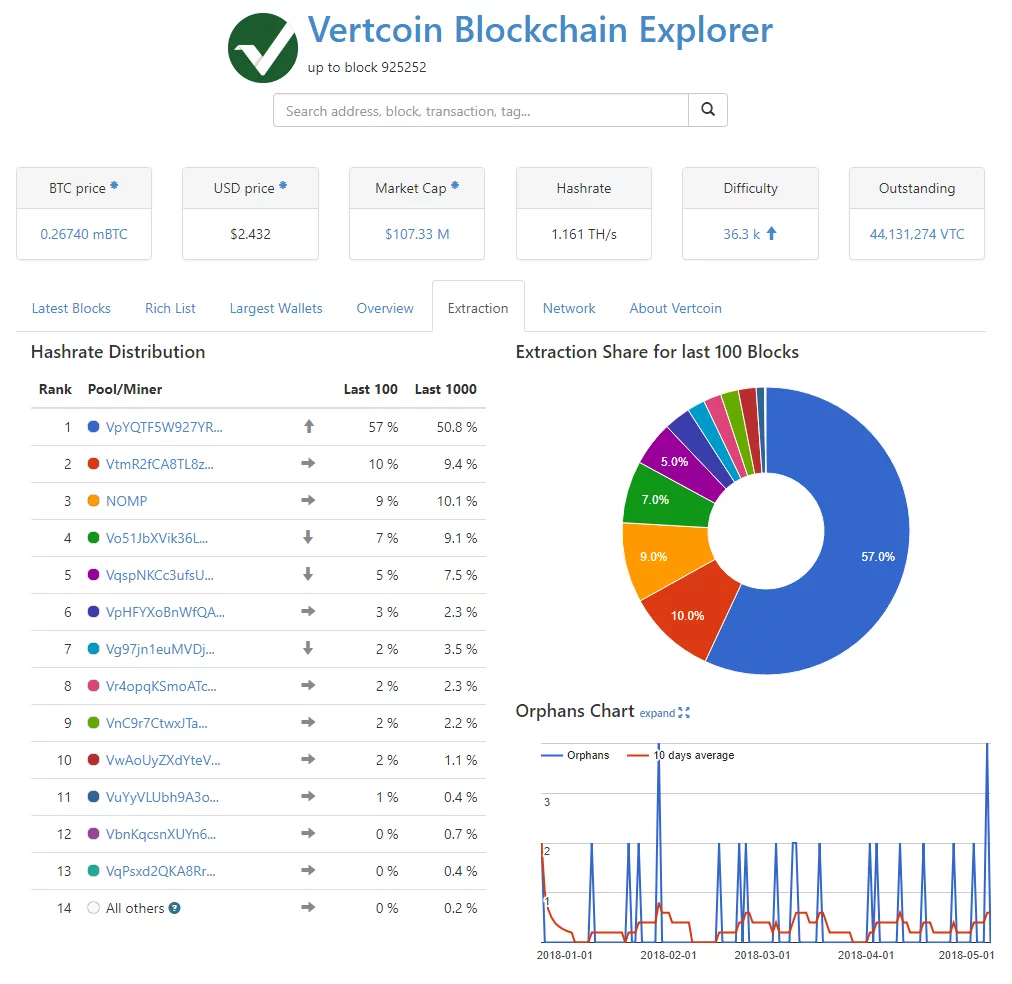Open the NOMP pool link
Screen dimensions: 1012x984
coord(126,501)
